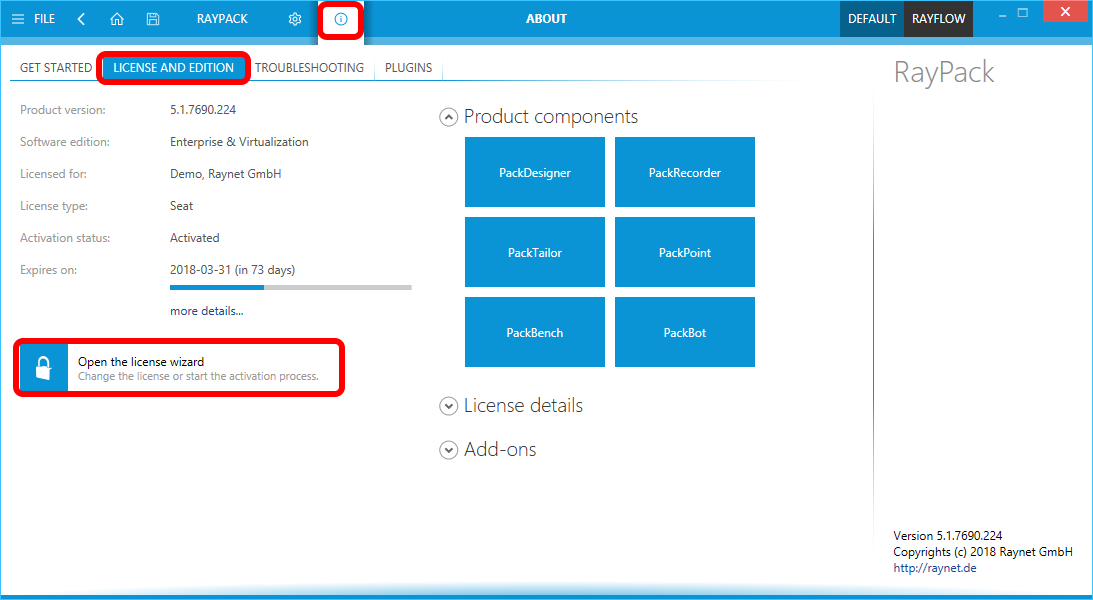Switch to the DEFAULT profile
Screen dimensions: 1093x600
[x=872, y=19]
